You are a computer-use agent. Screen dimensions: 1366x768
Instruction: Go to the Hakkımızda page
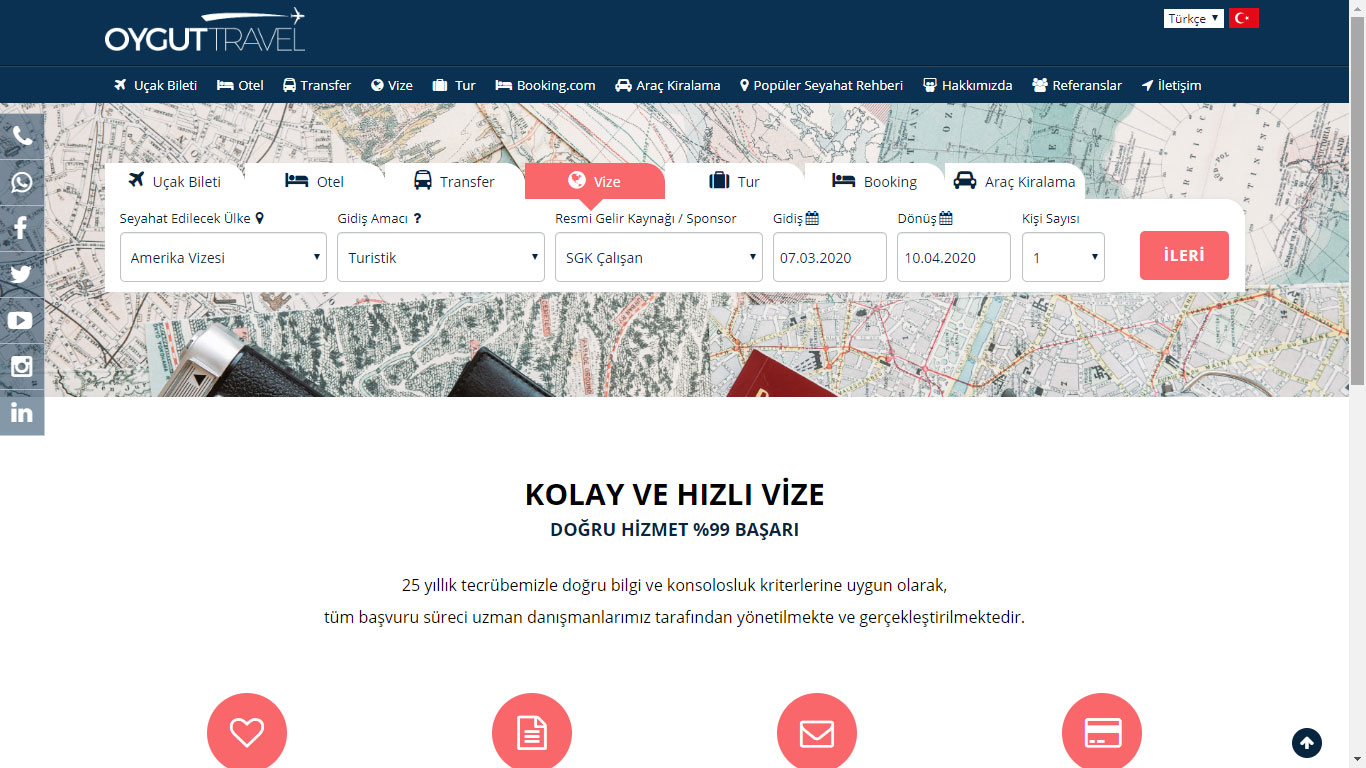pos(967,85)
